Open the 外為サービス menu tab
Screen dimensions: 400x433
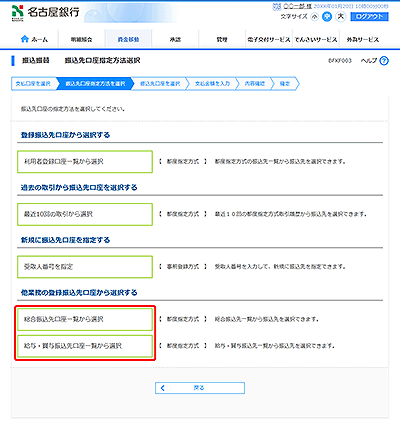pyautogui.click(x=363, y=39)
